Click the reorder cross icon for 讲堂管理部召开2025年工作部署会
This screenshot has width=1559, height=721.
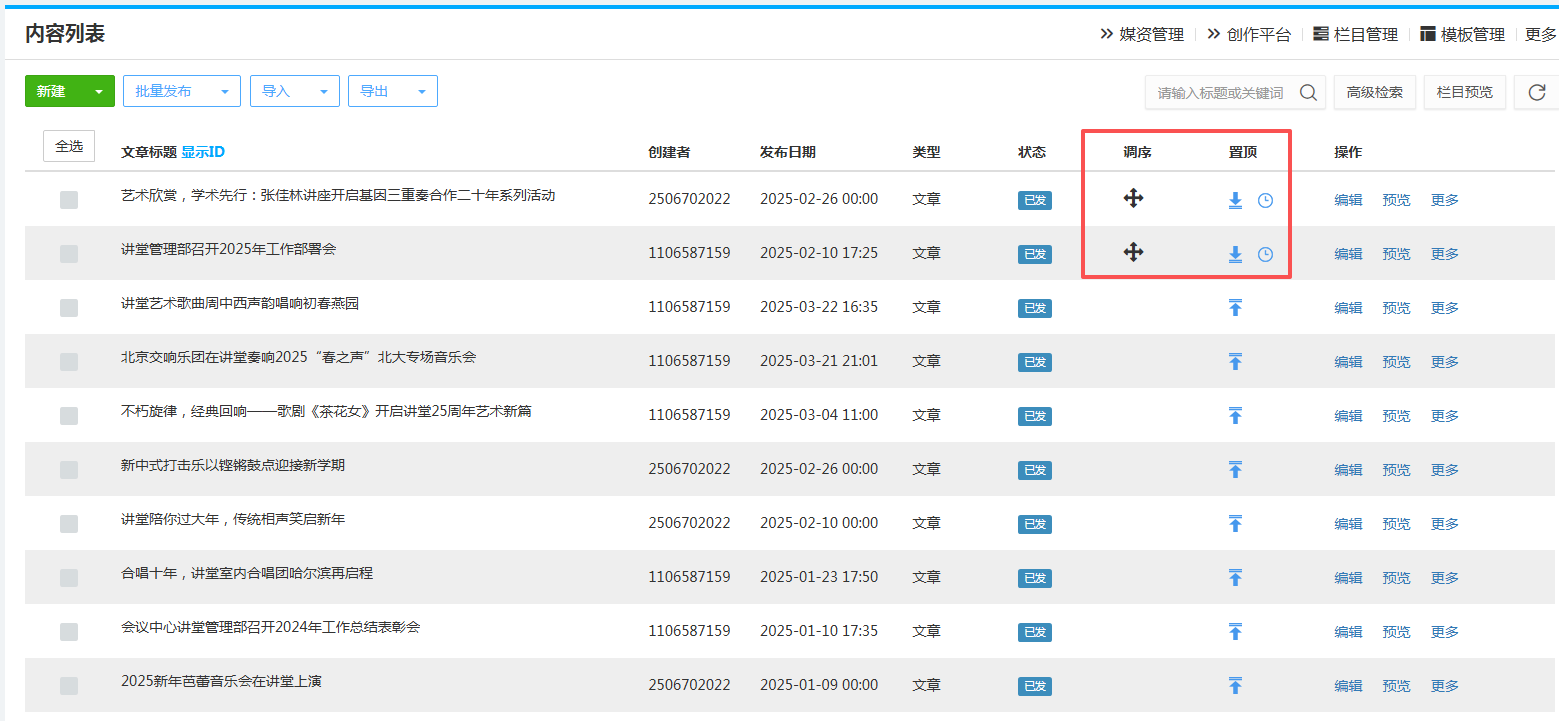[x=1133, y=252]
